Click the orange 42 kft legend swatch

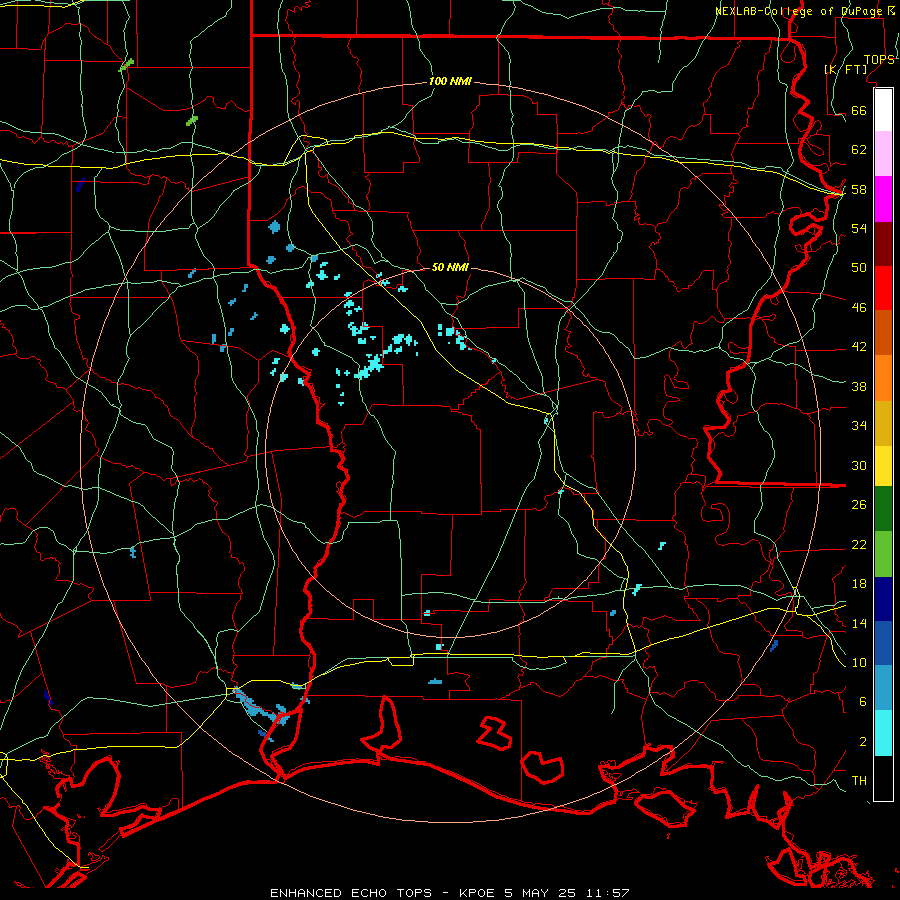(x=883, y=377)
